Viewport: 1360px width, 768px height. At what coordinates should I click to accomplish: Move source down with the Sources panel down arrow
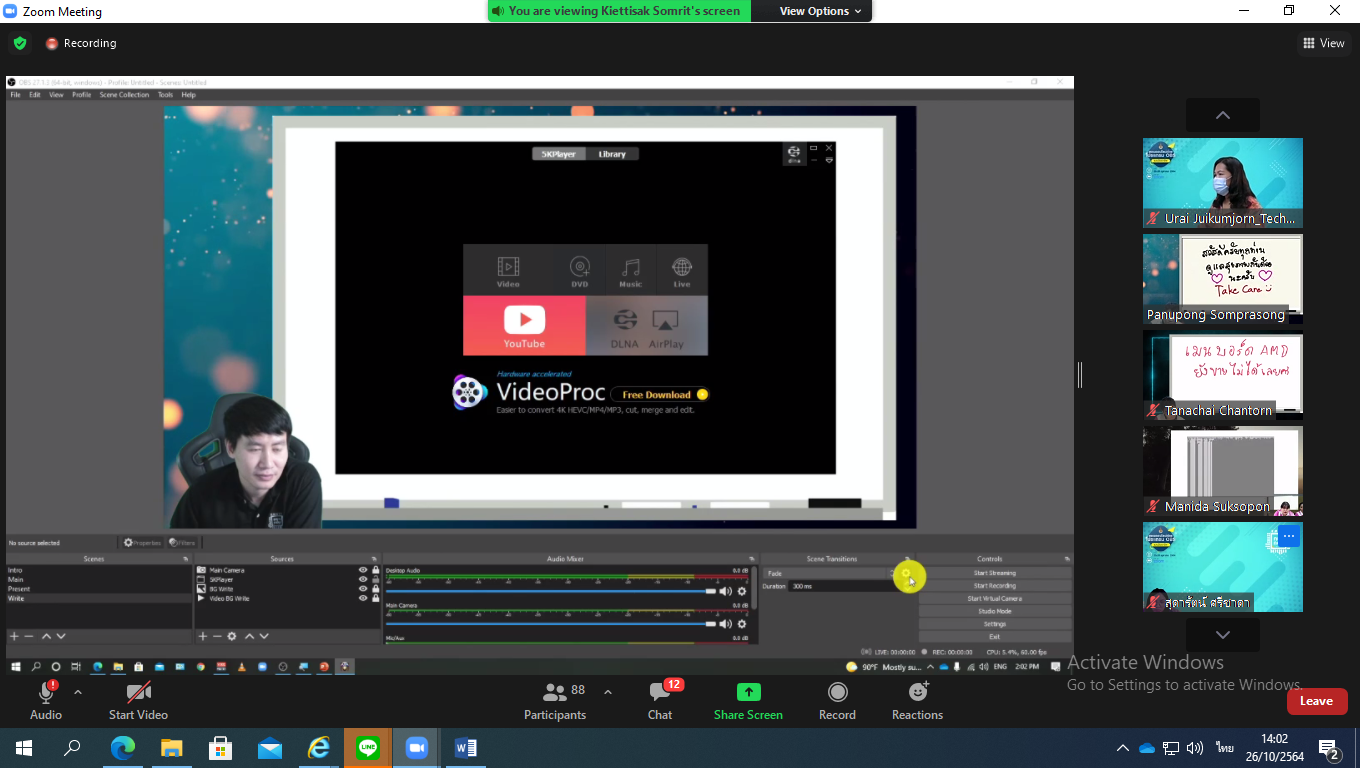coord(265,636)
